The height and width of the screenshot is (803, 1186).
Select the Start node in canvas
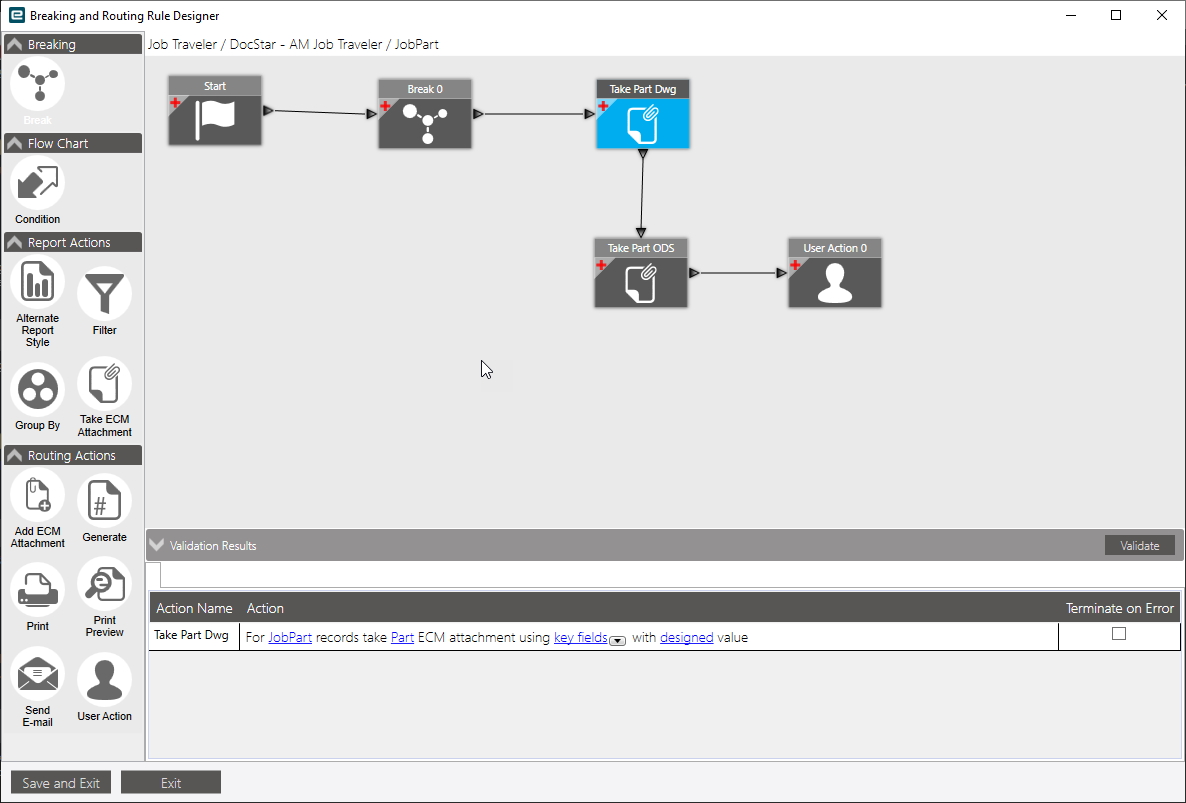click(215, 110)
